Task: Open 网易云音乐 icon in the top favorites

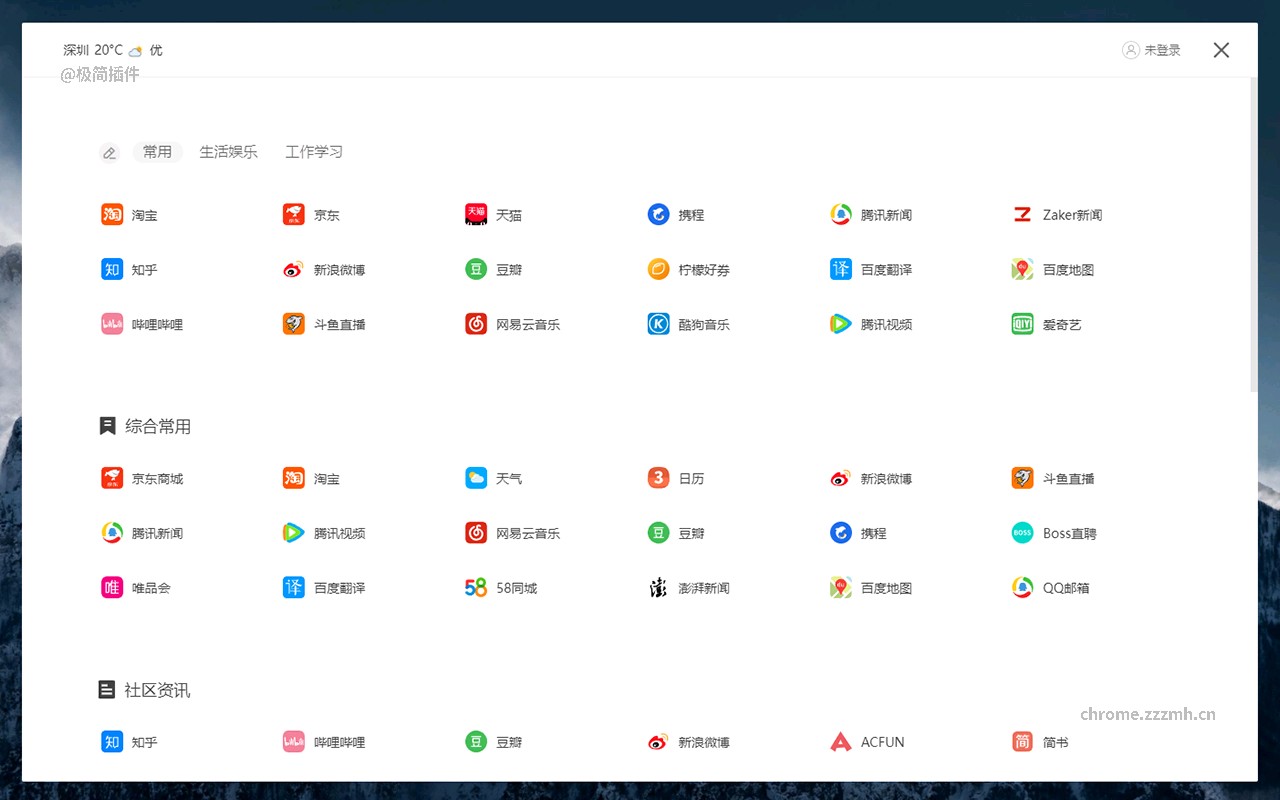Action: tap(476, 324)
